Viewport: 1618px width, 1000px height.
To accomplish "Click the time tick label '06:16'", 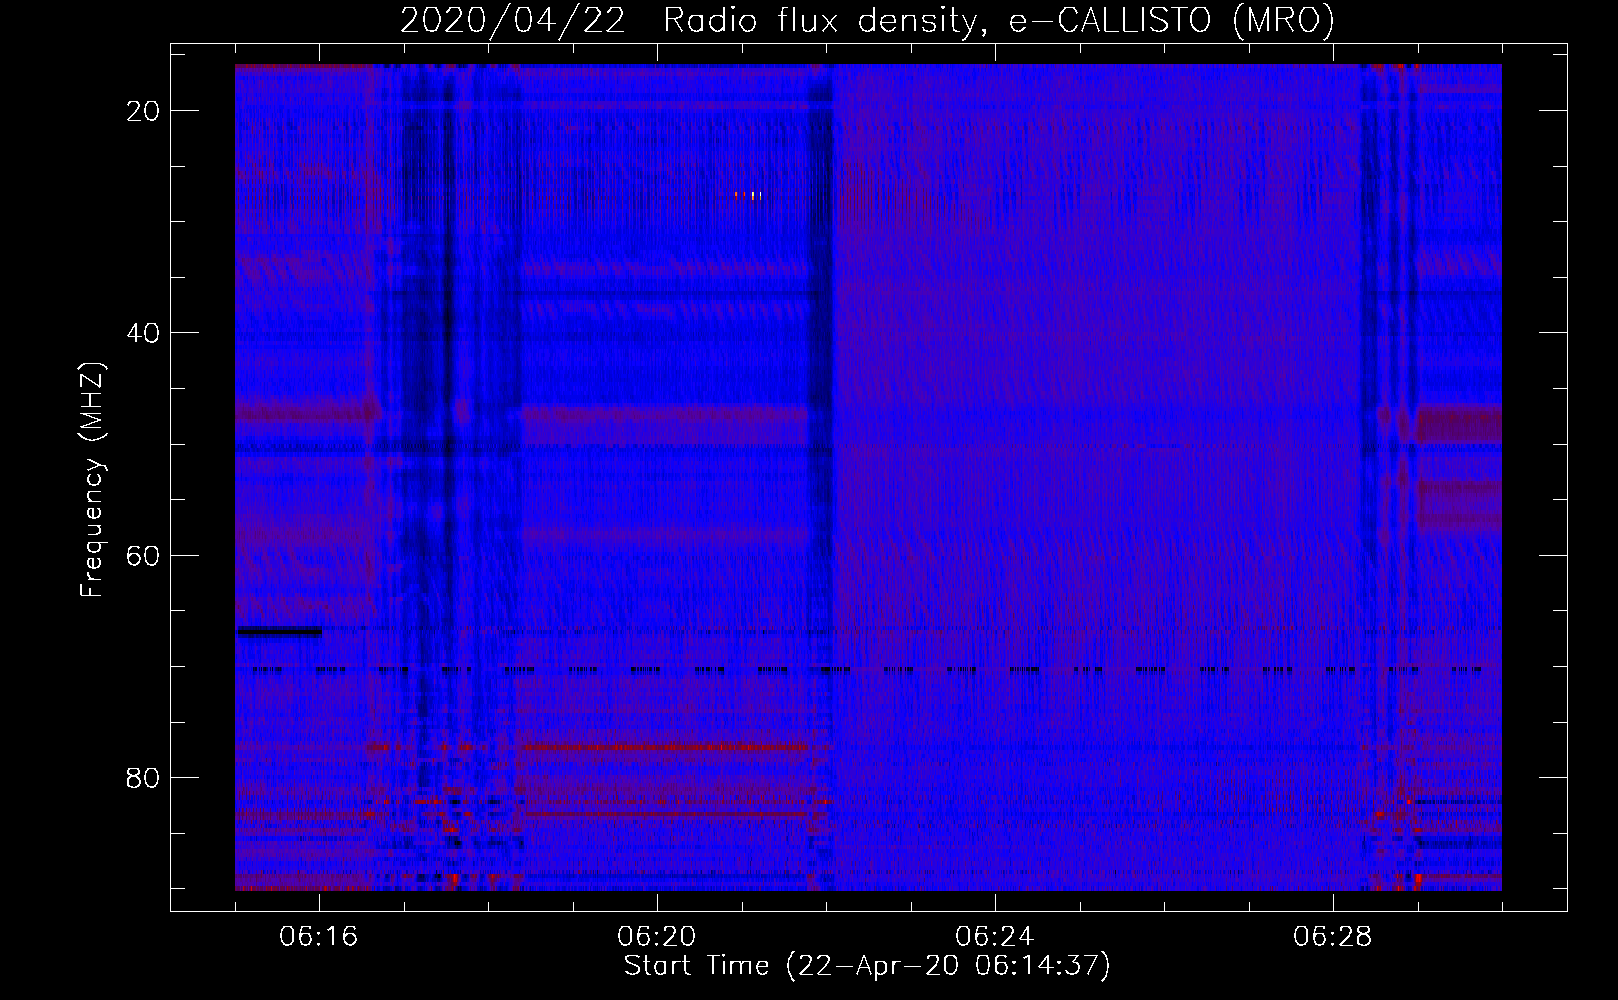I will click(319, 937).
